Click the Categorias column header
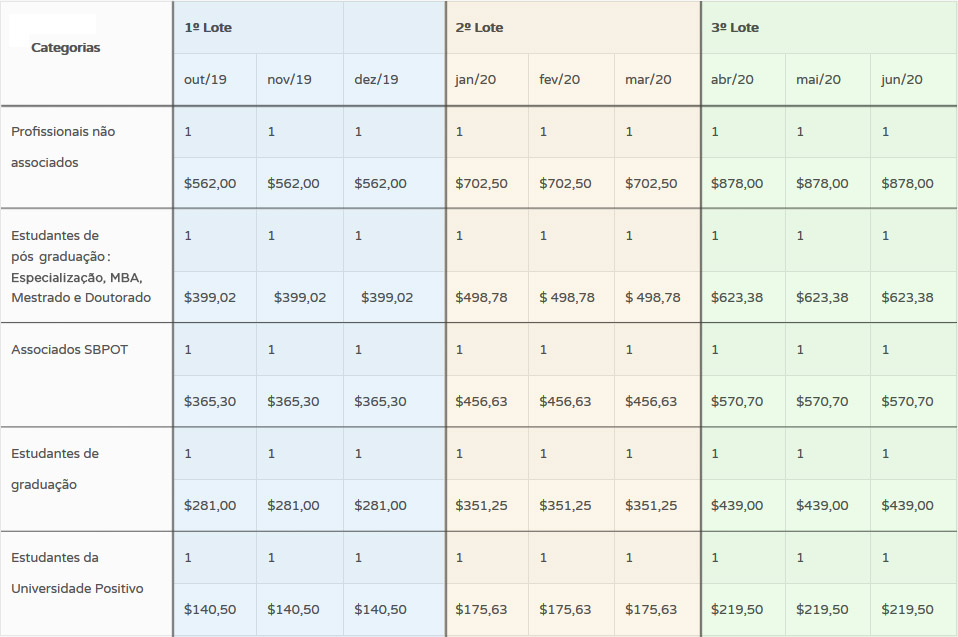The width and height of the screenshot is (958, 637). click(x=65, y=48)
